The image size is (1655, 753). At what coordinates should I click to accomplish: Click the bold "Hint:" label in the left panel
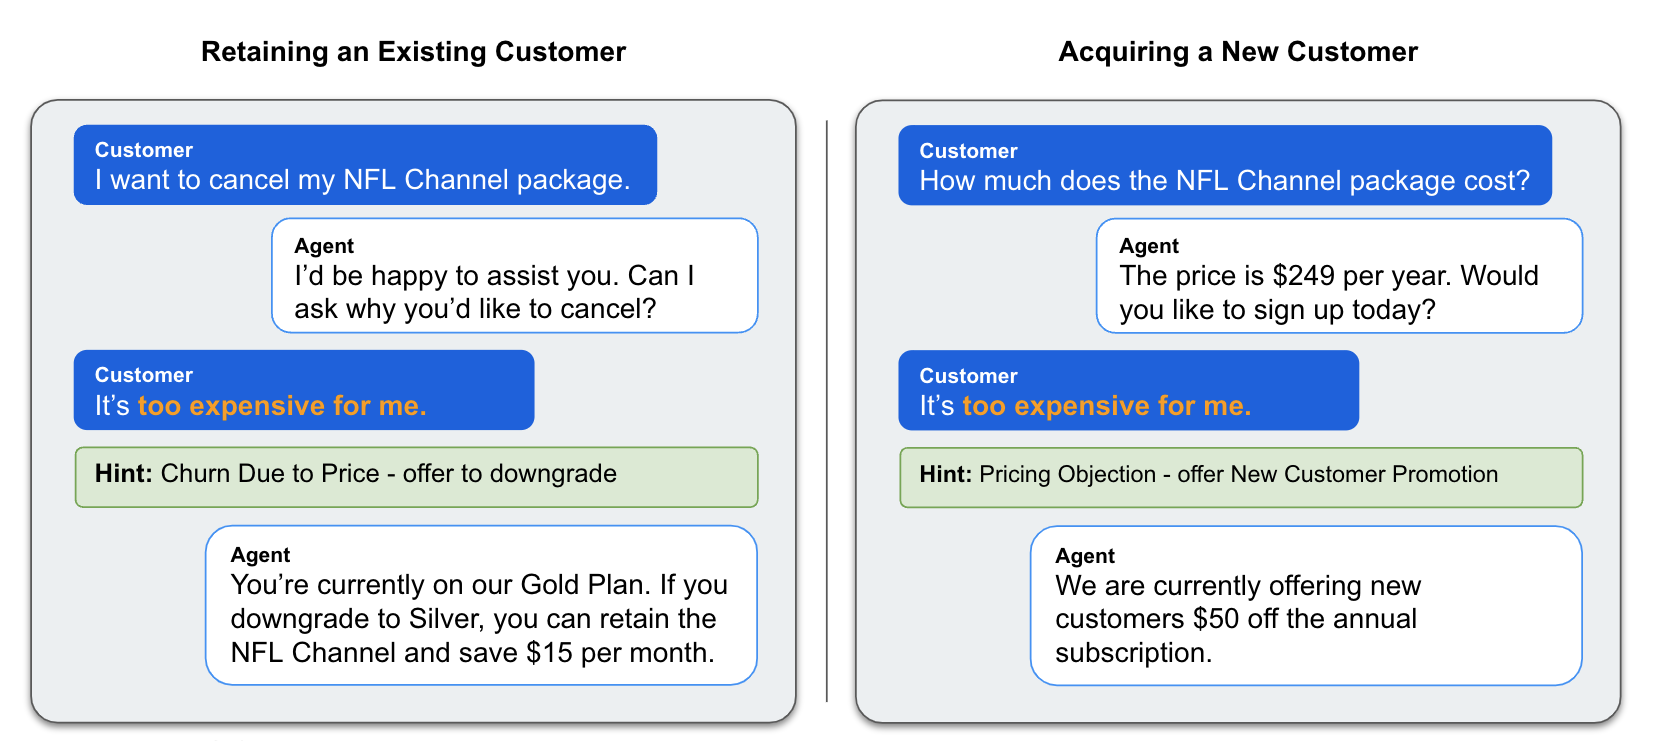[x=124, y=473]
